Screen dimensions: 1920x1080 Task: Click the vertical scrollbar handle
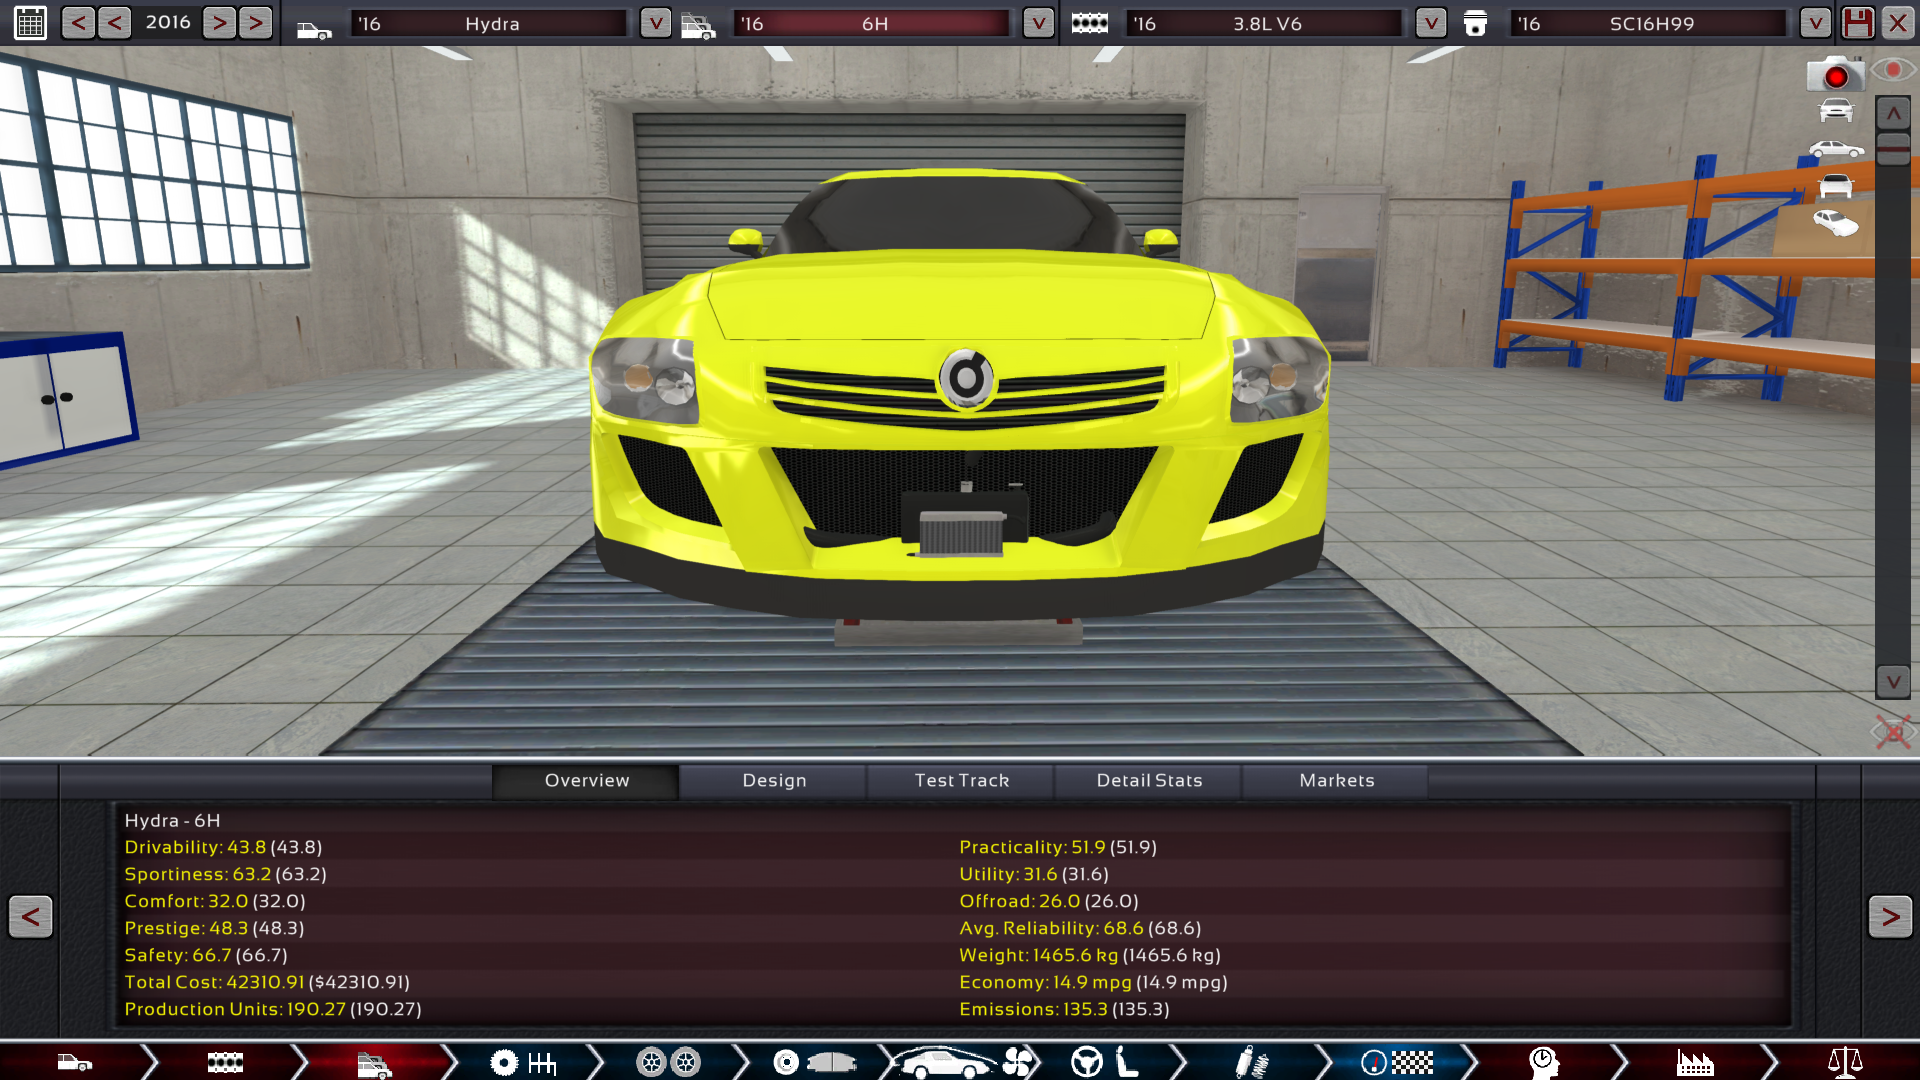(1893, 148)
